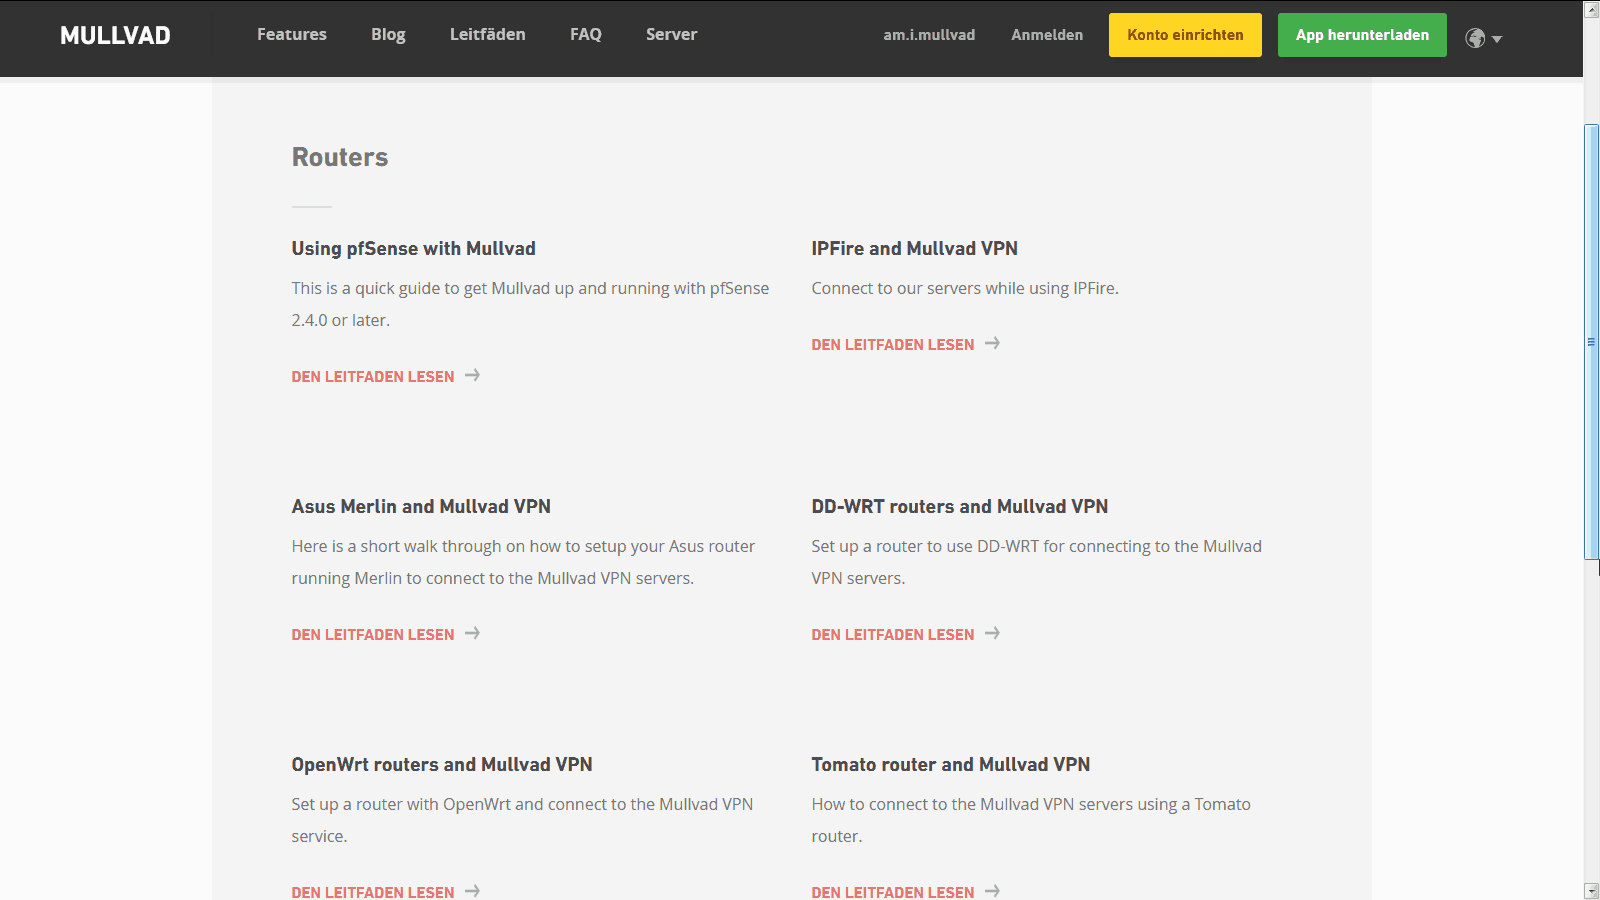This screenshot has width=1600, height=900.
Task: Open Tomato router and Mullvad VPN title
Action: coord(951,764)
